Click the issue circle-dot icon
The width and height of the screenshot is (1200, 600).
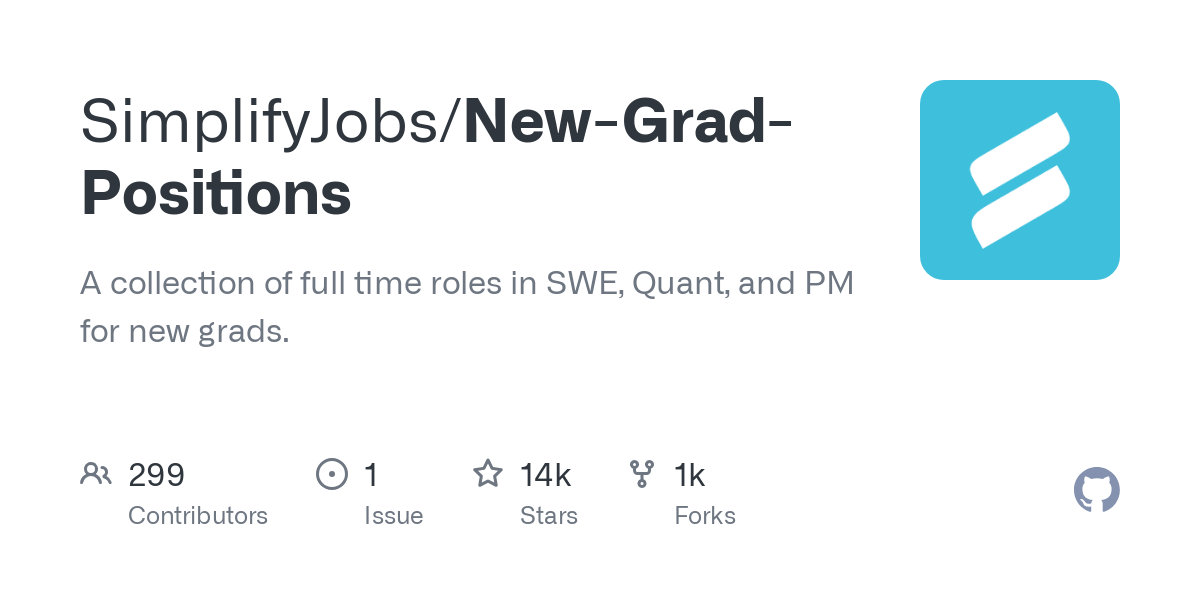coord(331,474)
